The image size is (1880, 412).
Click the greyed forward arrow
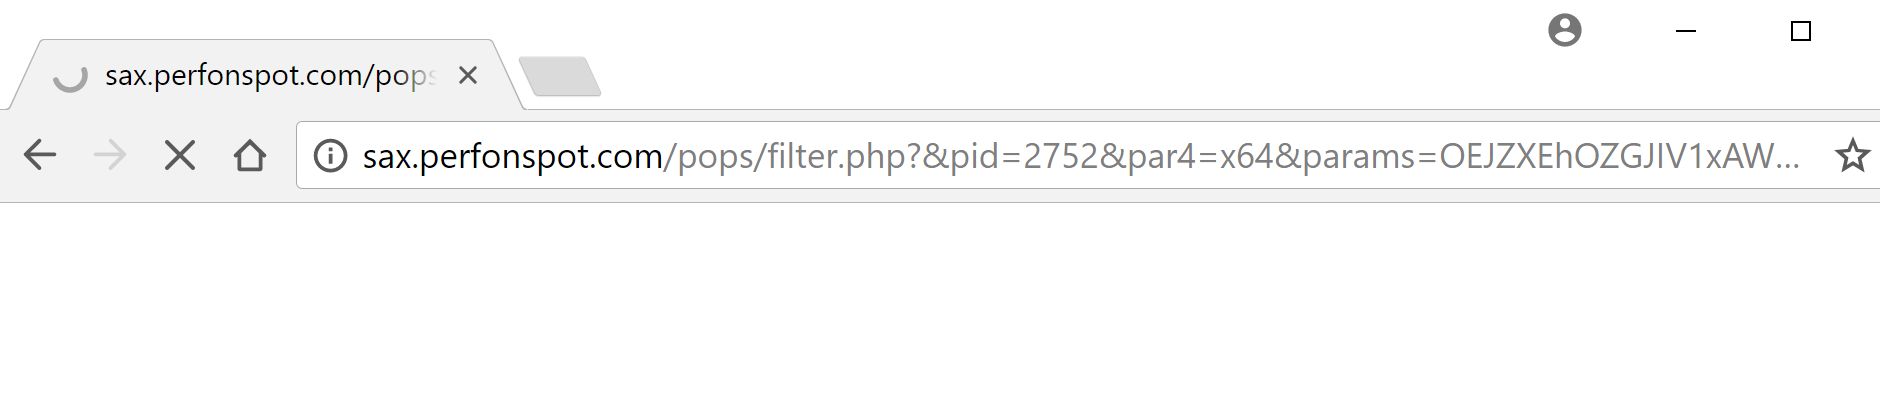pyautogui.click(x=110, y=155)
